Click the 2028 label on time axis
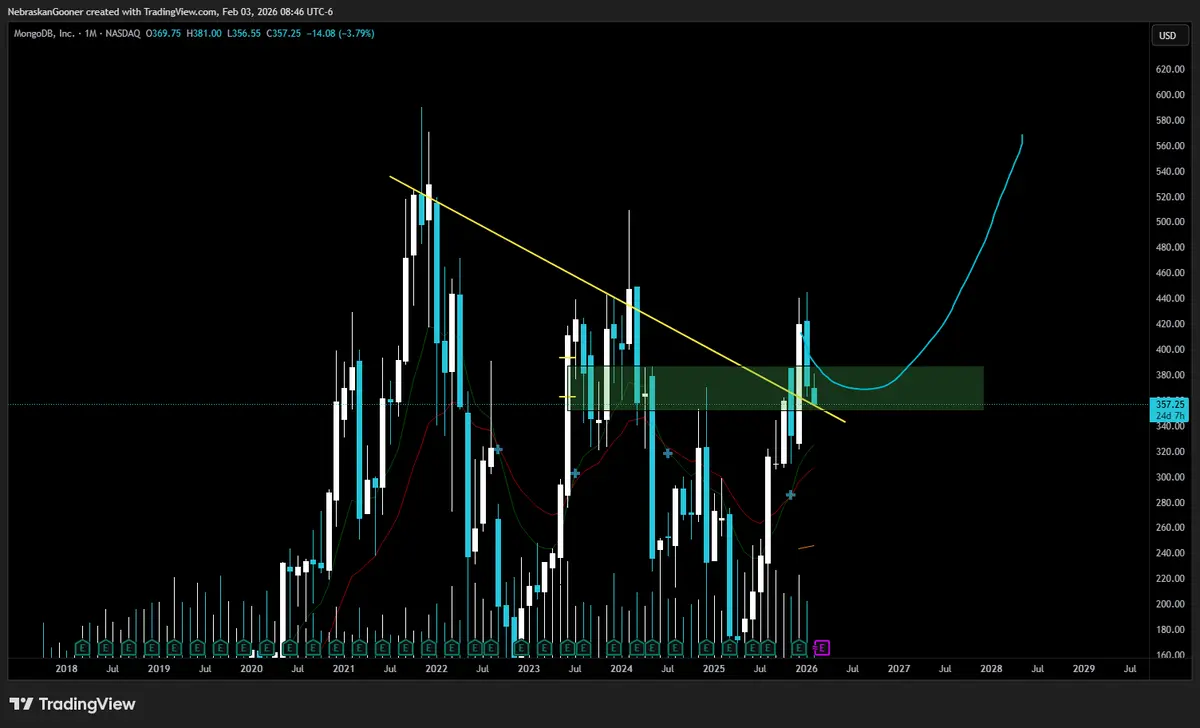 pyautogui.click(x=991, y=668)
